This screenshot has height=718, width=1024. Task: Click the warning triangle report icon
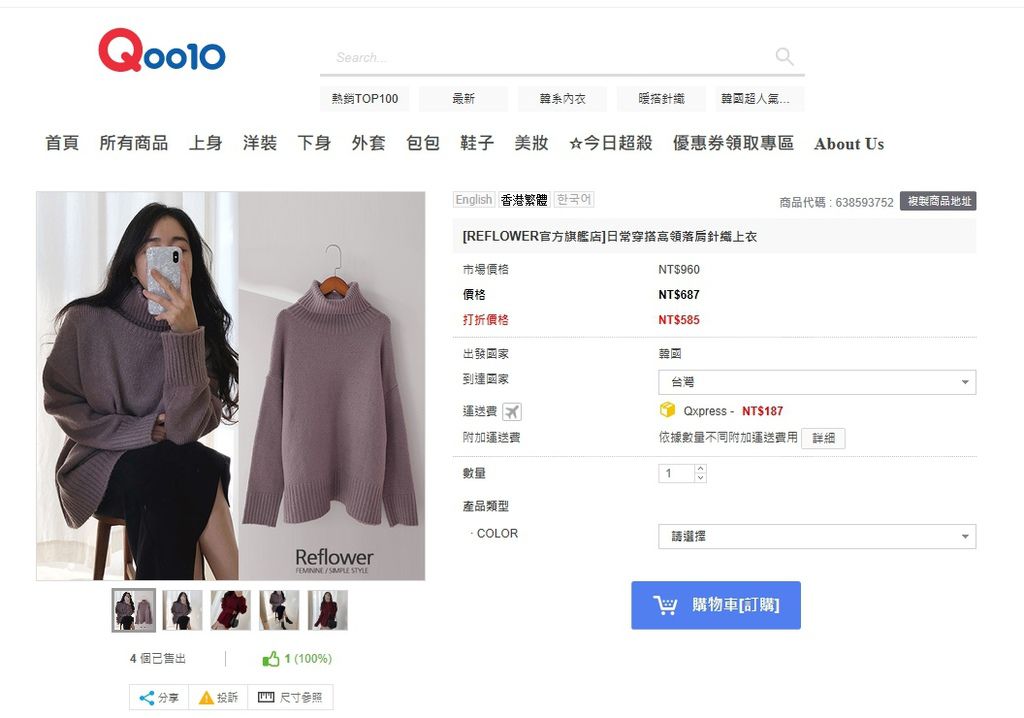tap(206, 698)
